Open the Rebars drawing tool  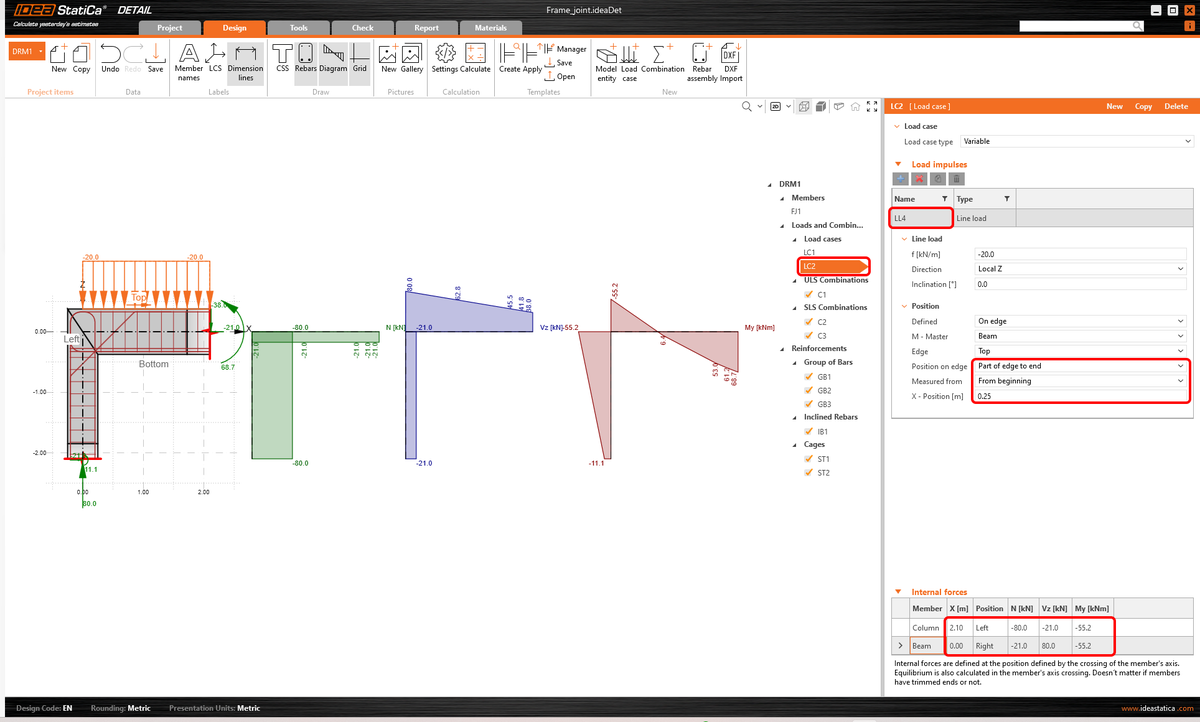click(x=305, y=57)
